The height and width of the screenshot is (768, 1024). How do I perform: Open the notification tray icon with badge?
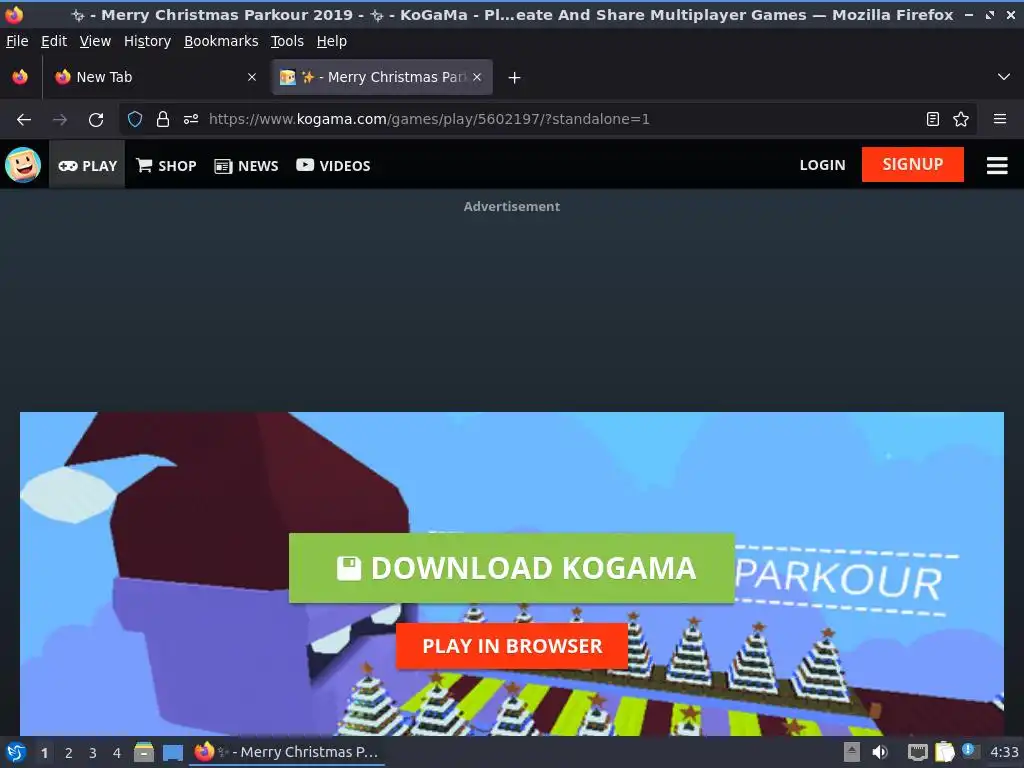970,752
